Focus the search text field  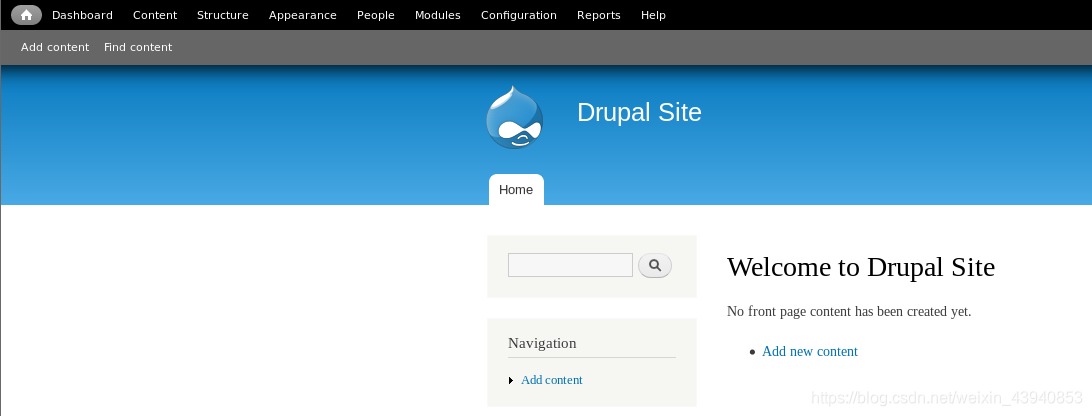[x=570, y=265]
